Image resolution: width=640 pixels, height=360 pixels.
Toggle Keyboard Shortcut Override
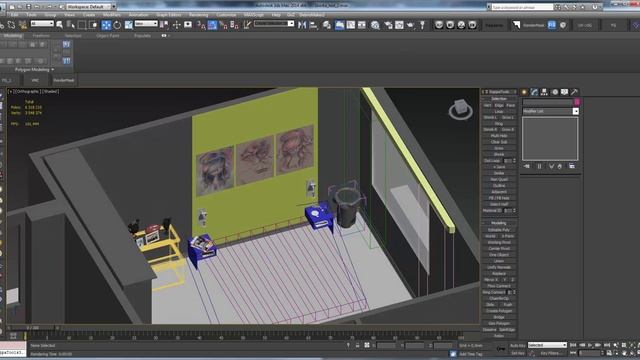(188, 25)
